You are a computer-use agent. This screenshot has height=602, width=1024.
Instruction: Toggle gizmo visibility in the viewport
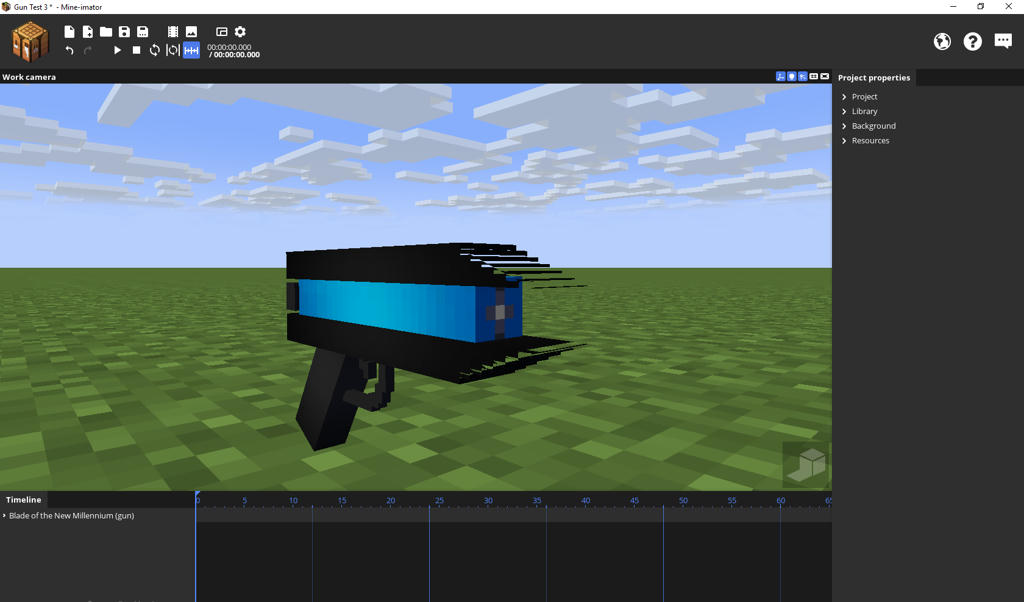click(781, 76)
